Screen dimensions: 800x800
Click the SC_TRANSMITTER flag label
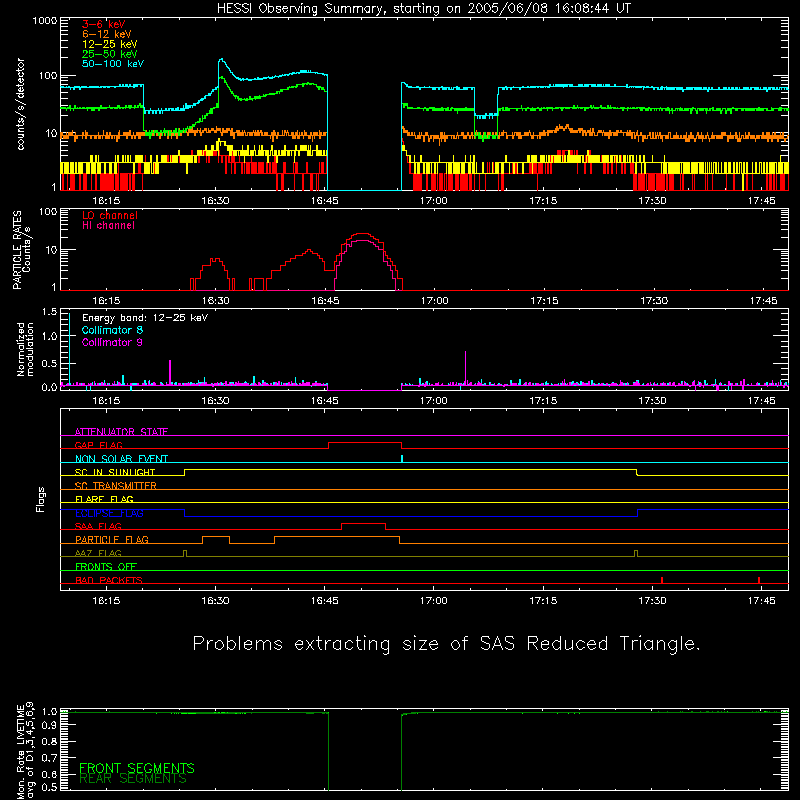115,486
